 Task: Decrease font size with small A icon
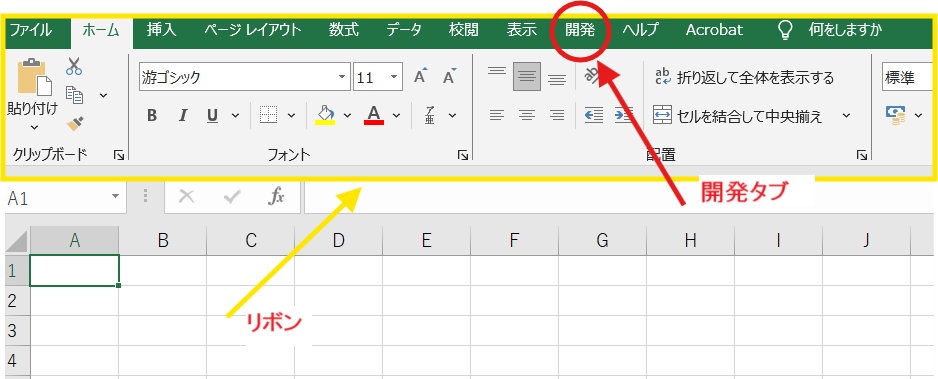pos(449,77)
